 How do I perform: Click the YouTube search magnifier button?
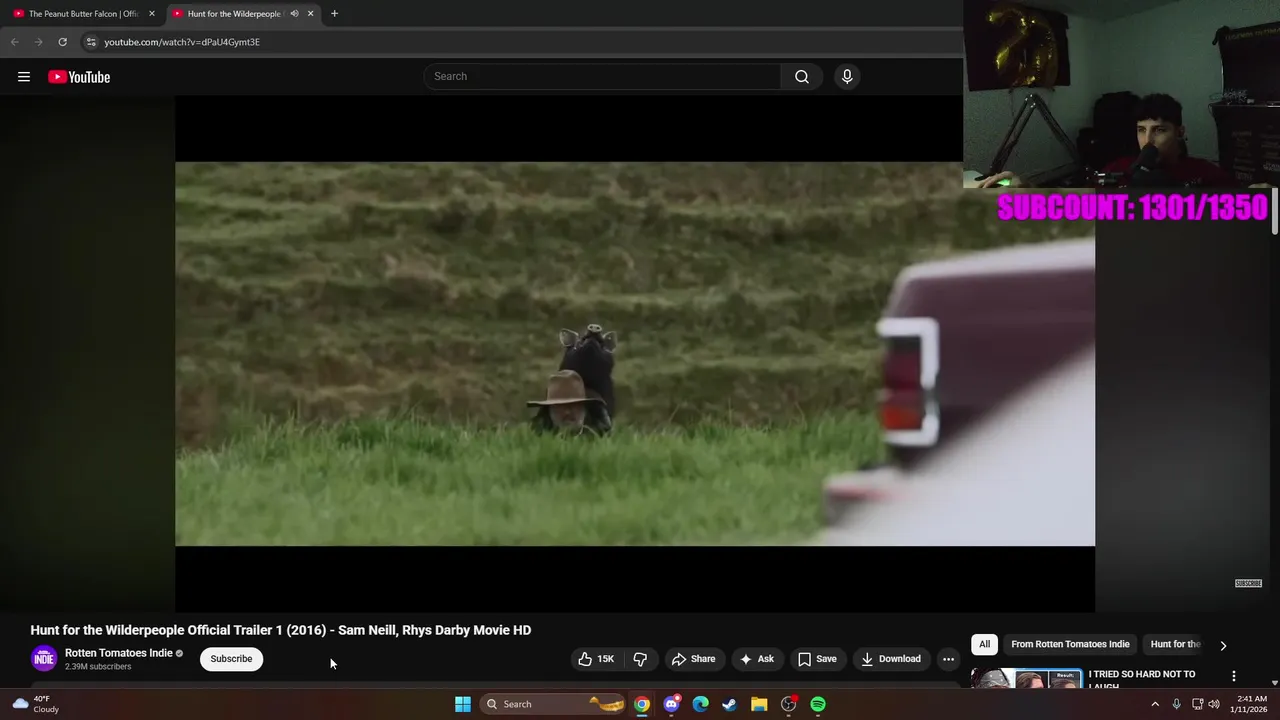tap(802, 77)
